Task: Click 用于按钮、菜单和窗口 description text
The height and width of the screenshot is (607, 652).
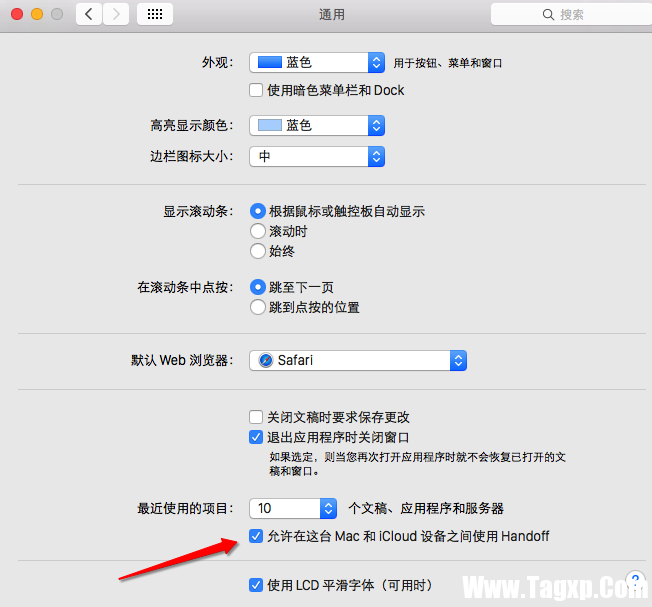Action: (448, 63)
